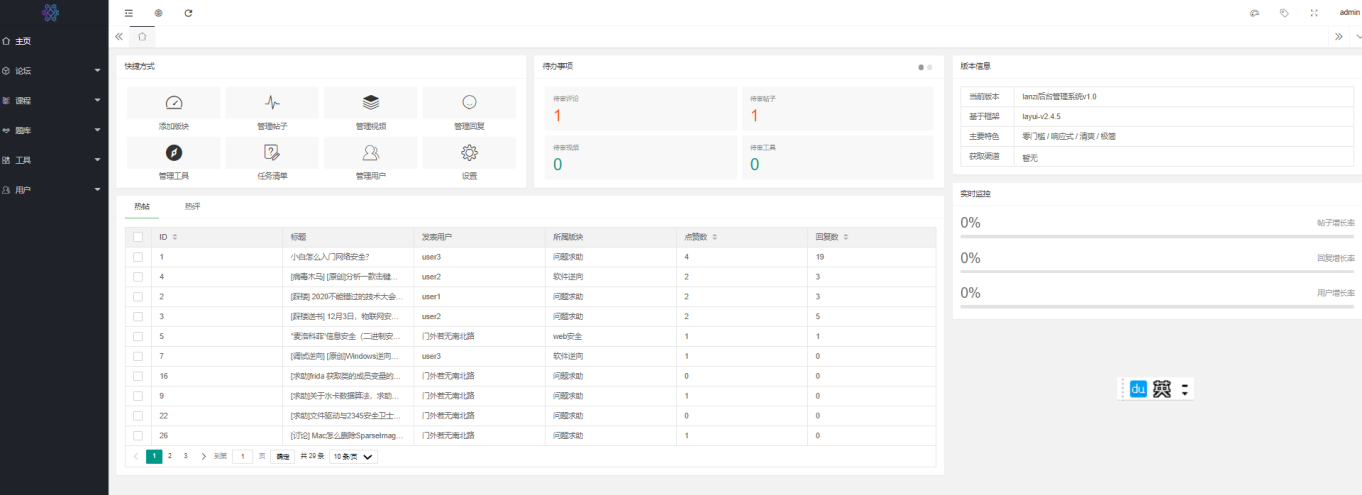This screenshot has height=495, width=1362.
Task: Expand the 论坛 sidebar menu
Action: click(x=54, y=71)
